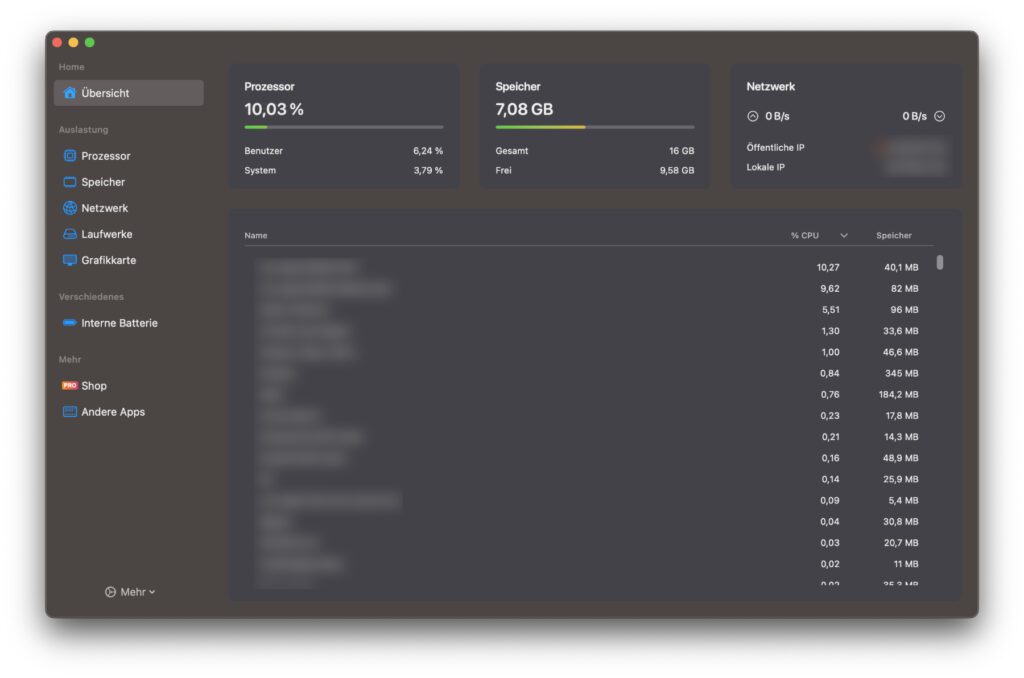Viewport: 1024px width, 678px height.
Task: Click the Speicher memory icon in sidebar
Action: click(x=69, y=182)
